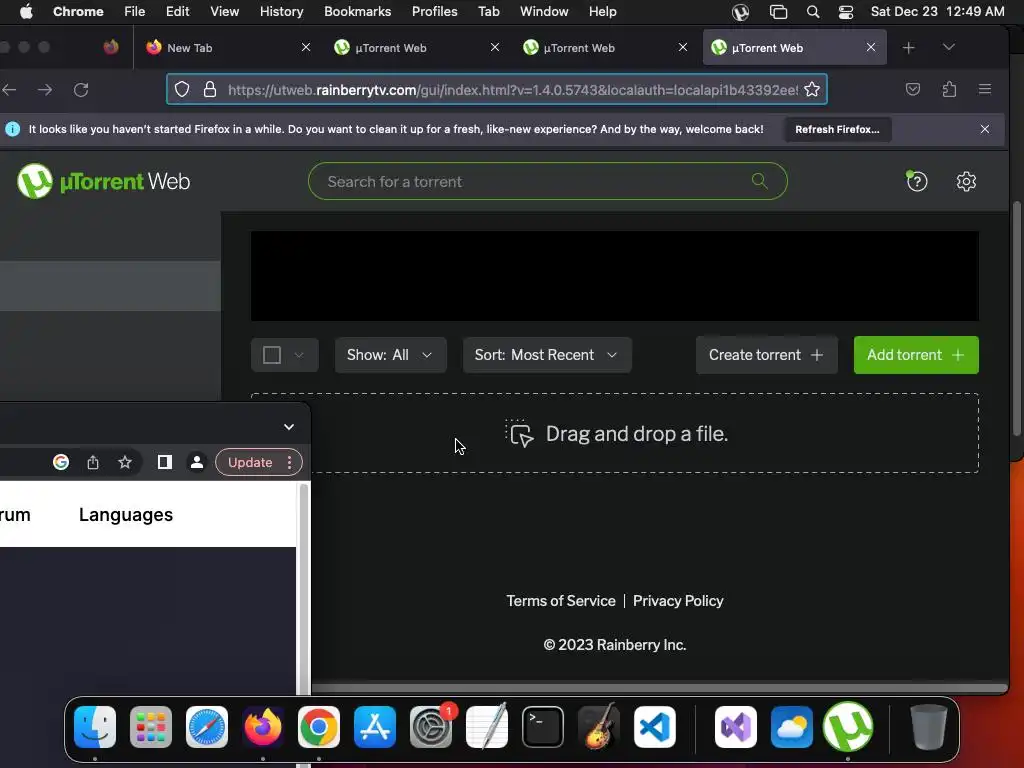Click the µTorrent Web logo
Screen dimensions: 1024x768
104,181
